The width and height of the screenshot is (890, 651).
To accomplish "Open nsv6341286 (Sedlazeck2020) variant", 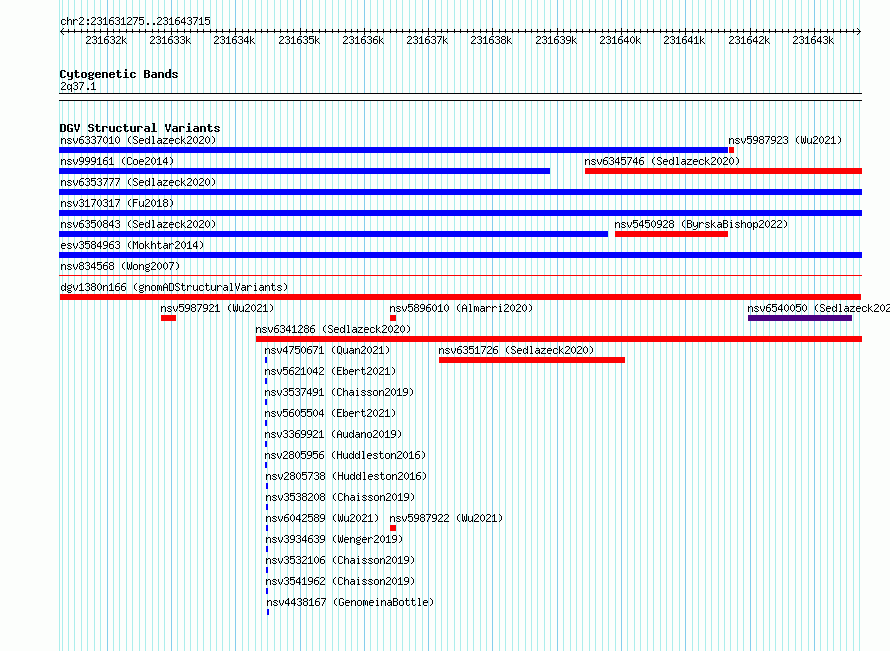I will (333, 329).
